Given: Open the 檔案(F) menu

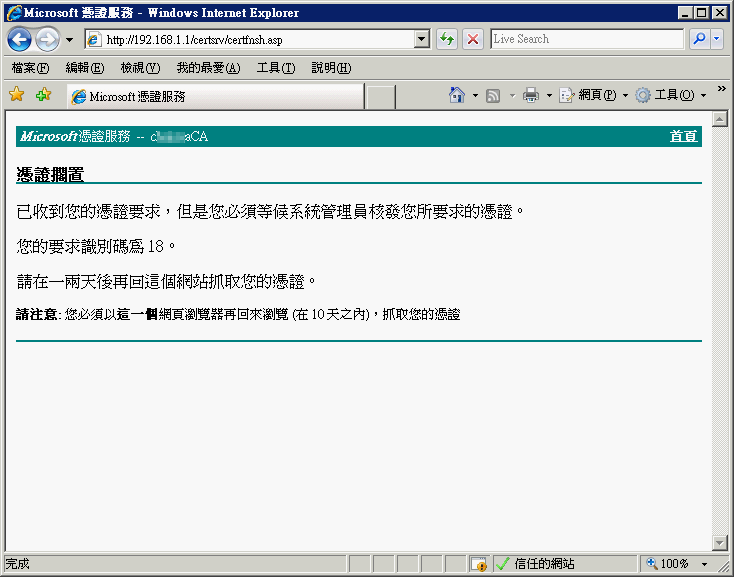Looking at the screenshot, I should [x=30, y=68].
